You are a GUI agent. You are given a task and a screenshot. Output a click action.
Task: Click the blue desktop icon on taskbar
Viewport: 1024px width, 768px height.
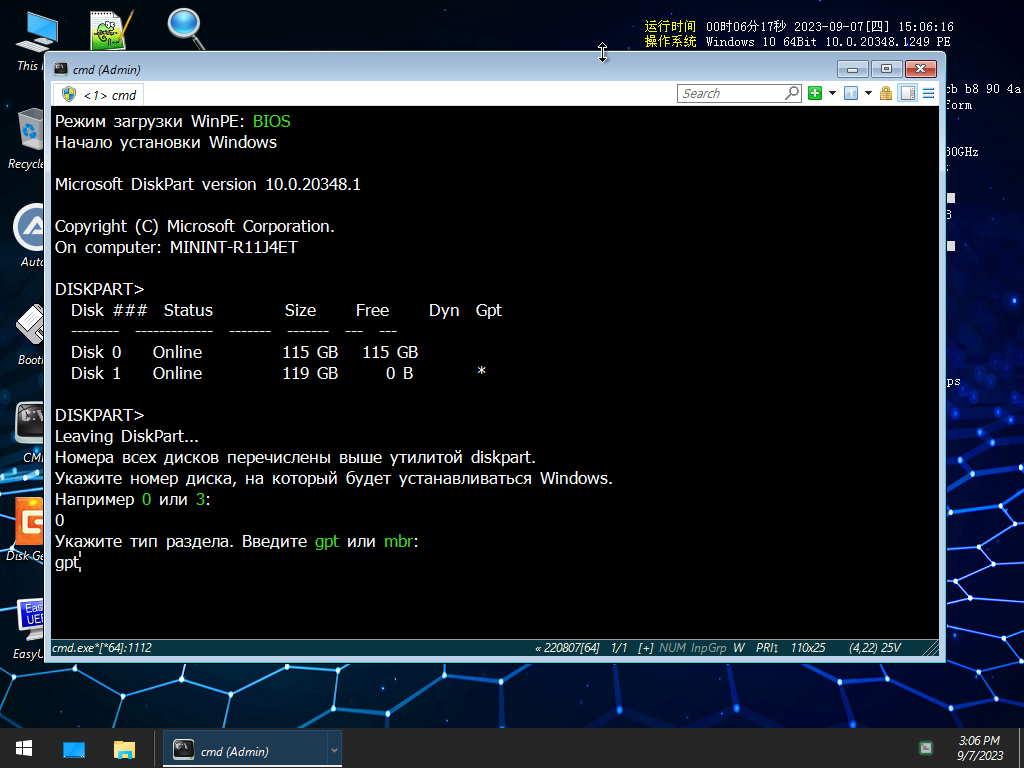click(x=74, y=748)
